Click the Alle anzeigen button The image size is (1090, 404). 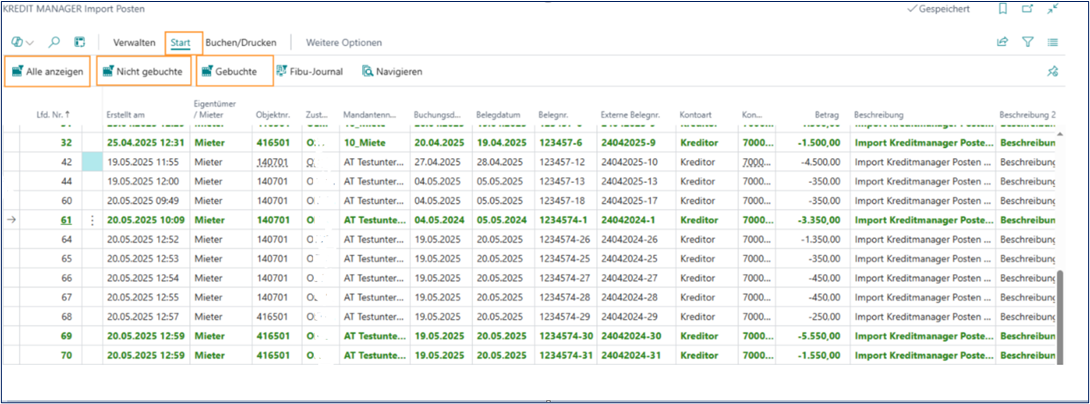pos(47,72)
